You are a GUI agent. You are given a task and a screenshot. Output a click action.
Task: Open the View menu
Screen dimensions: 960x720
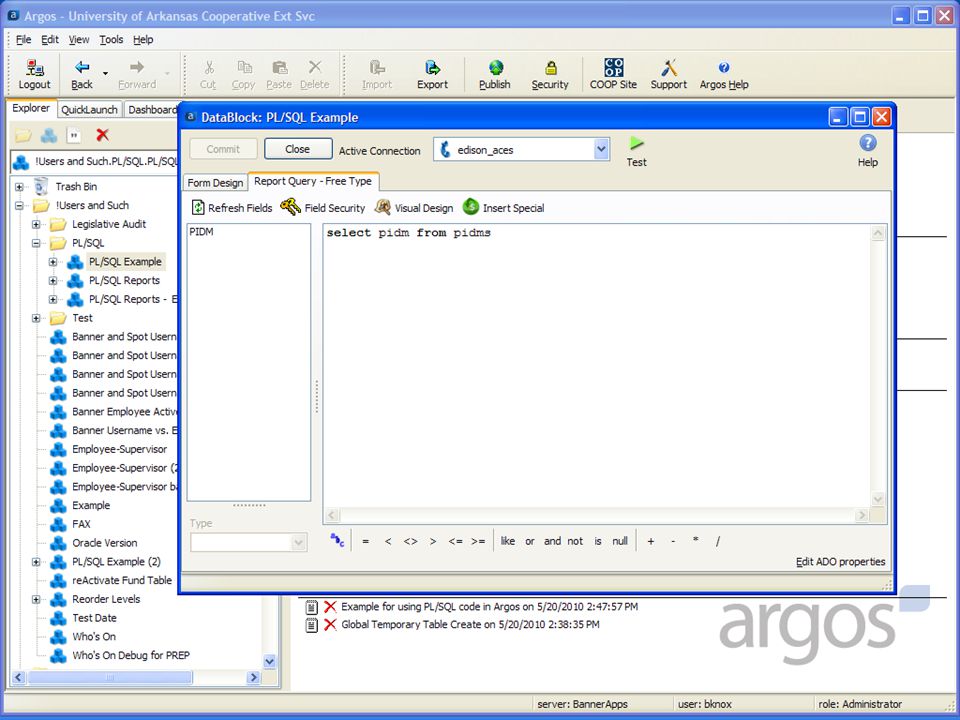point(79,40)
